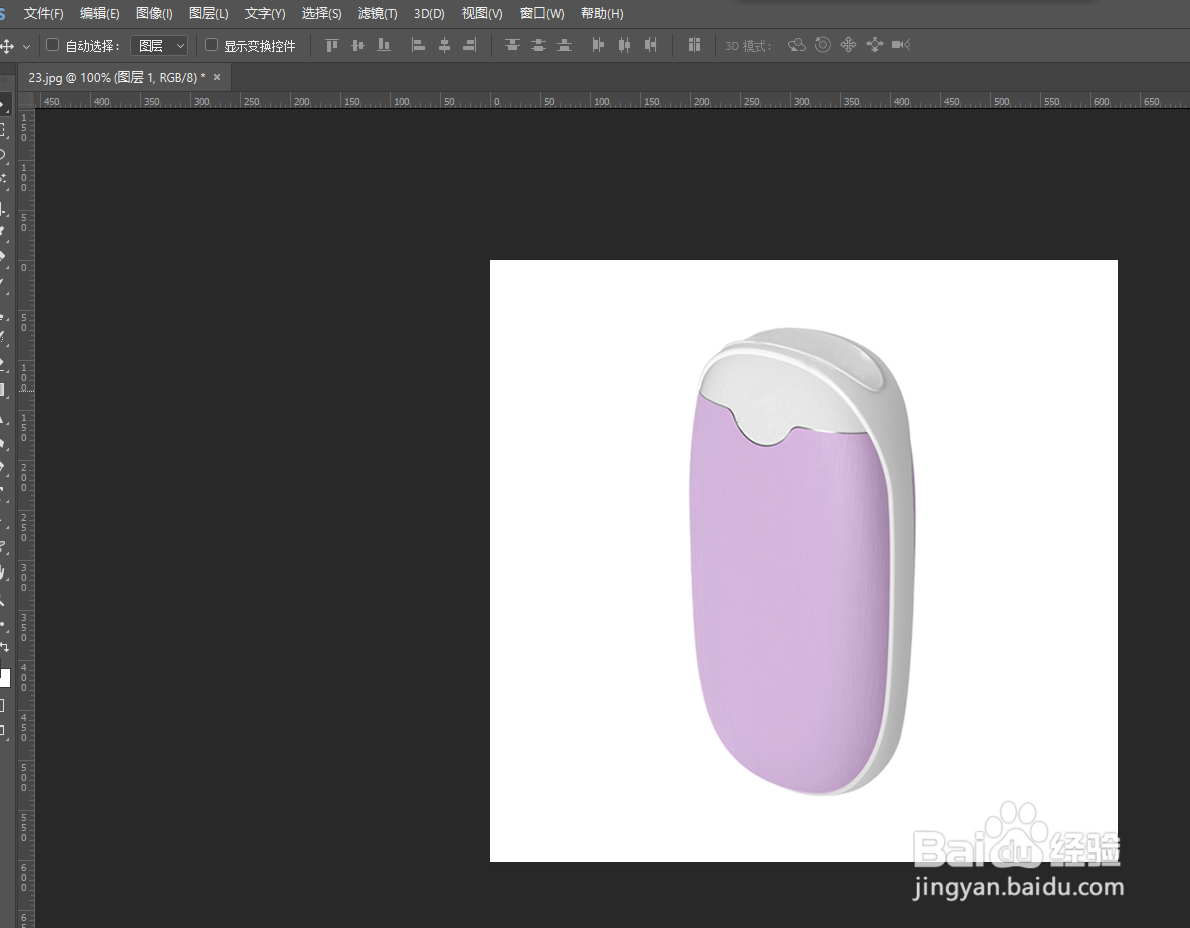Open the 选择(S) menu
The width and height of the screenshot is (1190, 928).
[x=321, y=14]
